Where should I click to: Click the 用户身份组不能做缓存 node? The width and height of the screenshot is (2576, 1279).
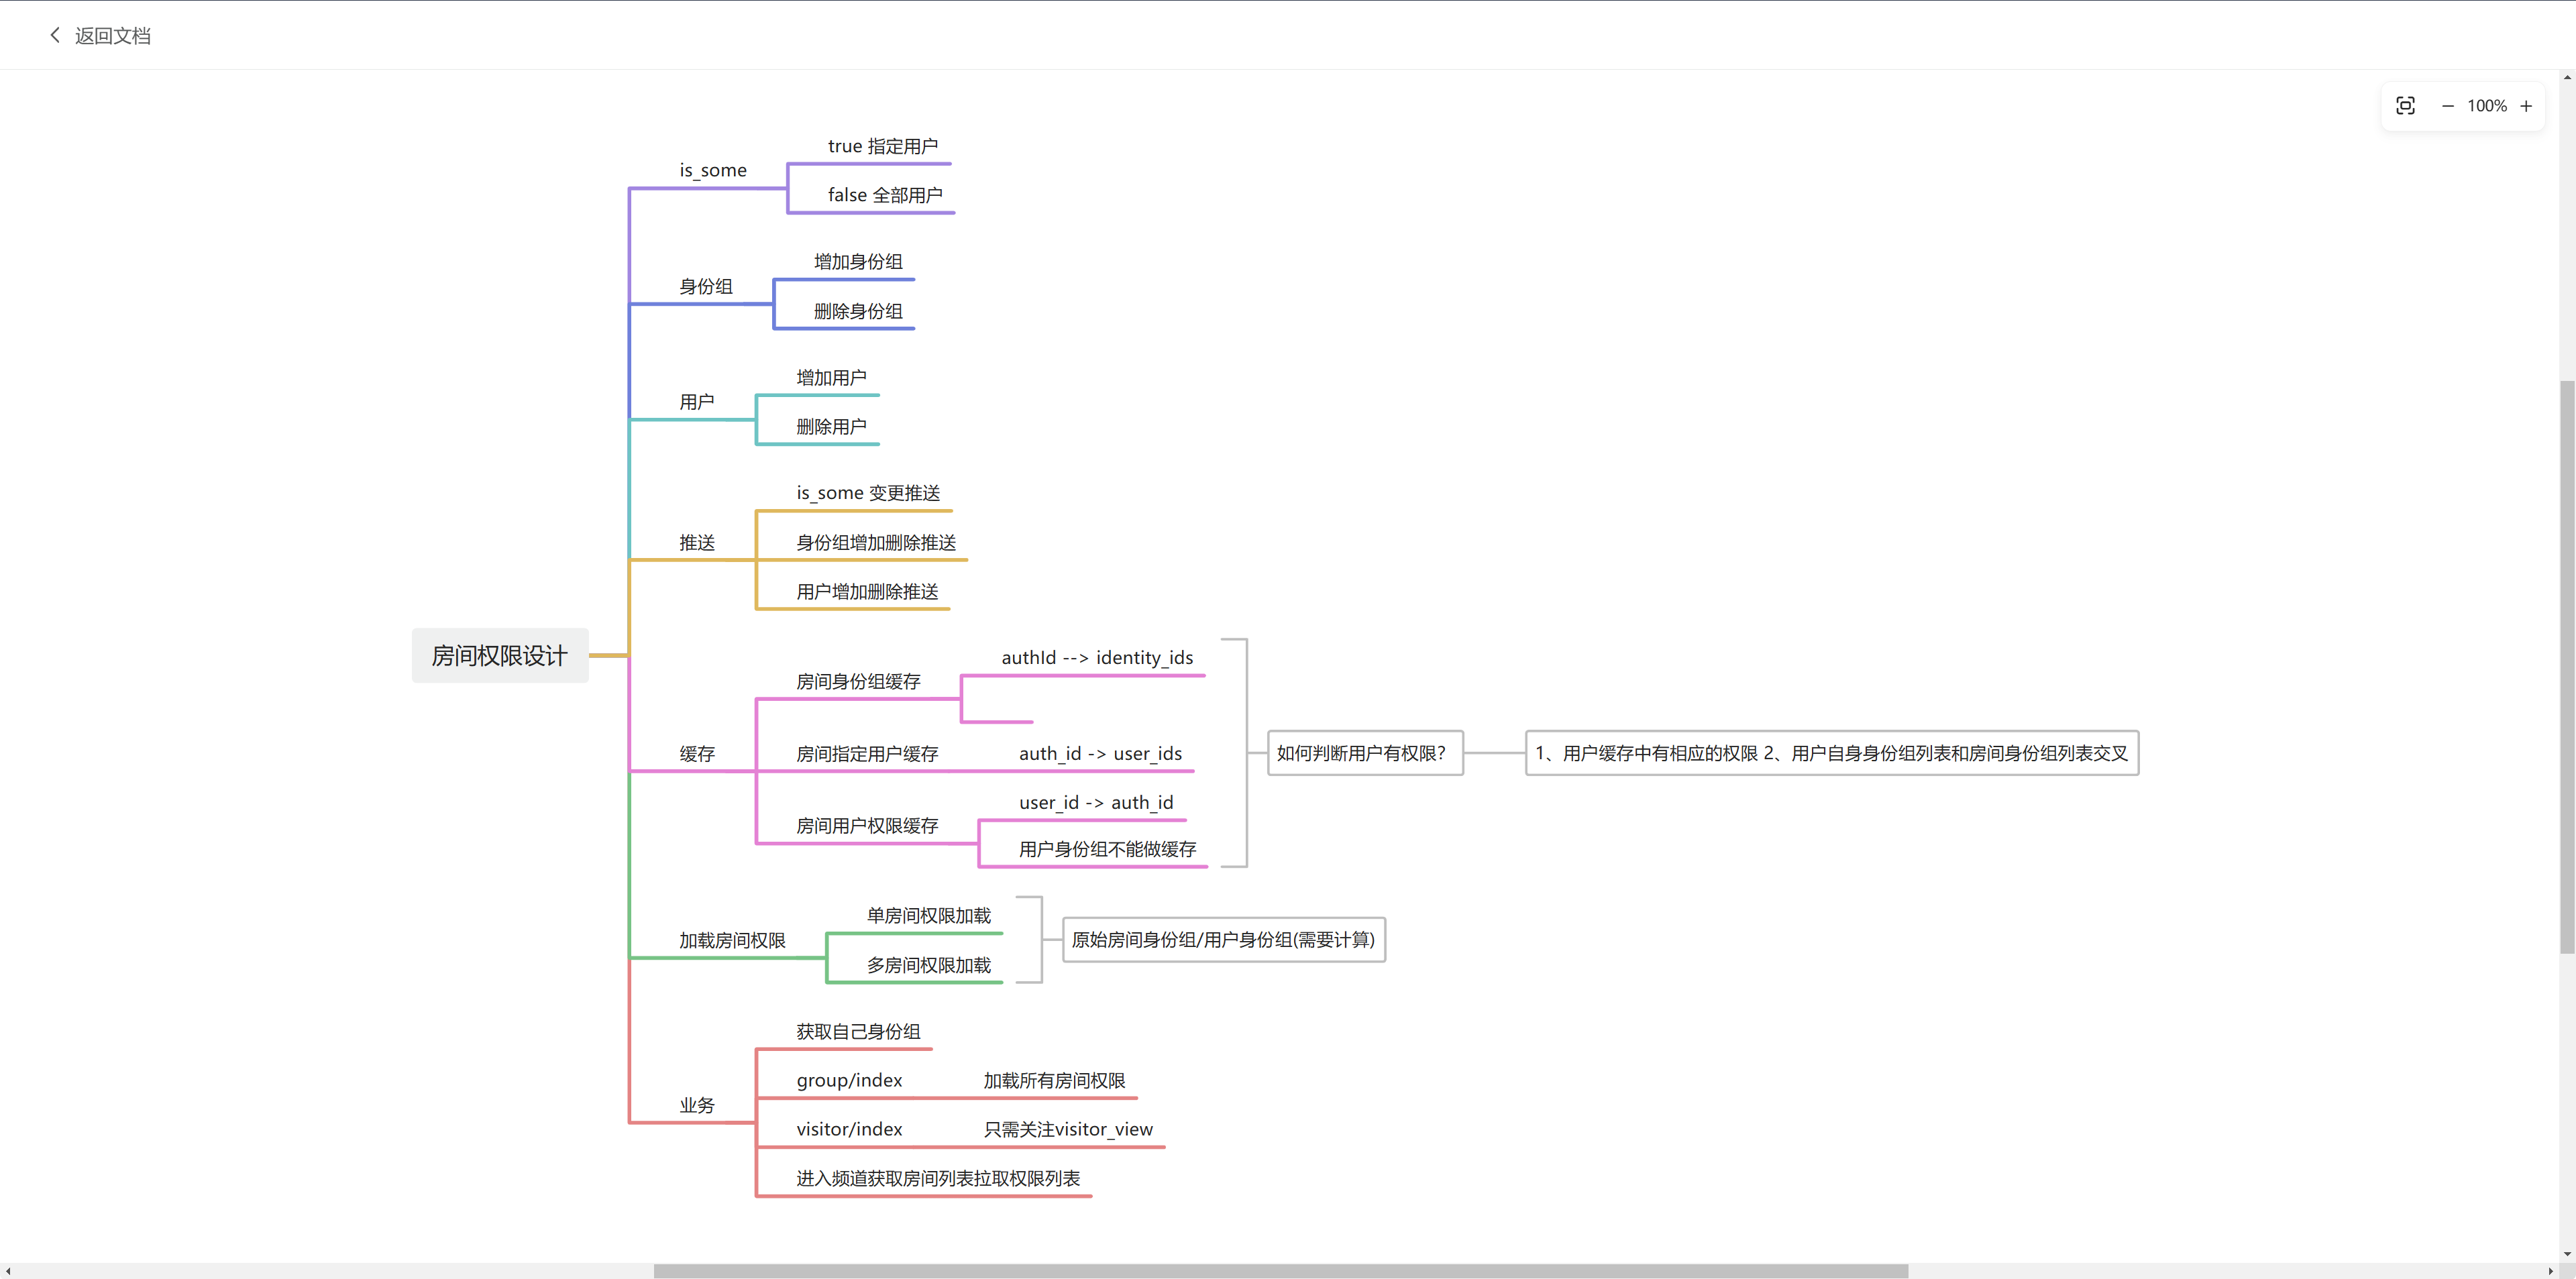point(1107,849)
